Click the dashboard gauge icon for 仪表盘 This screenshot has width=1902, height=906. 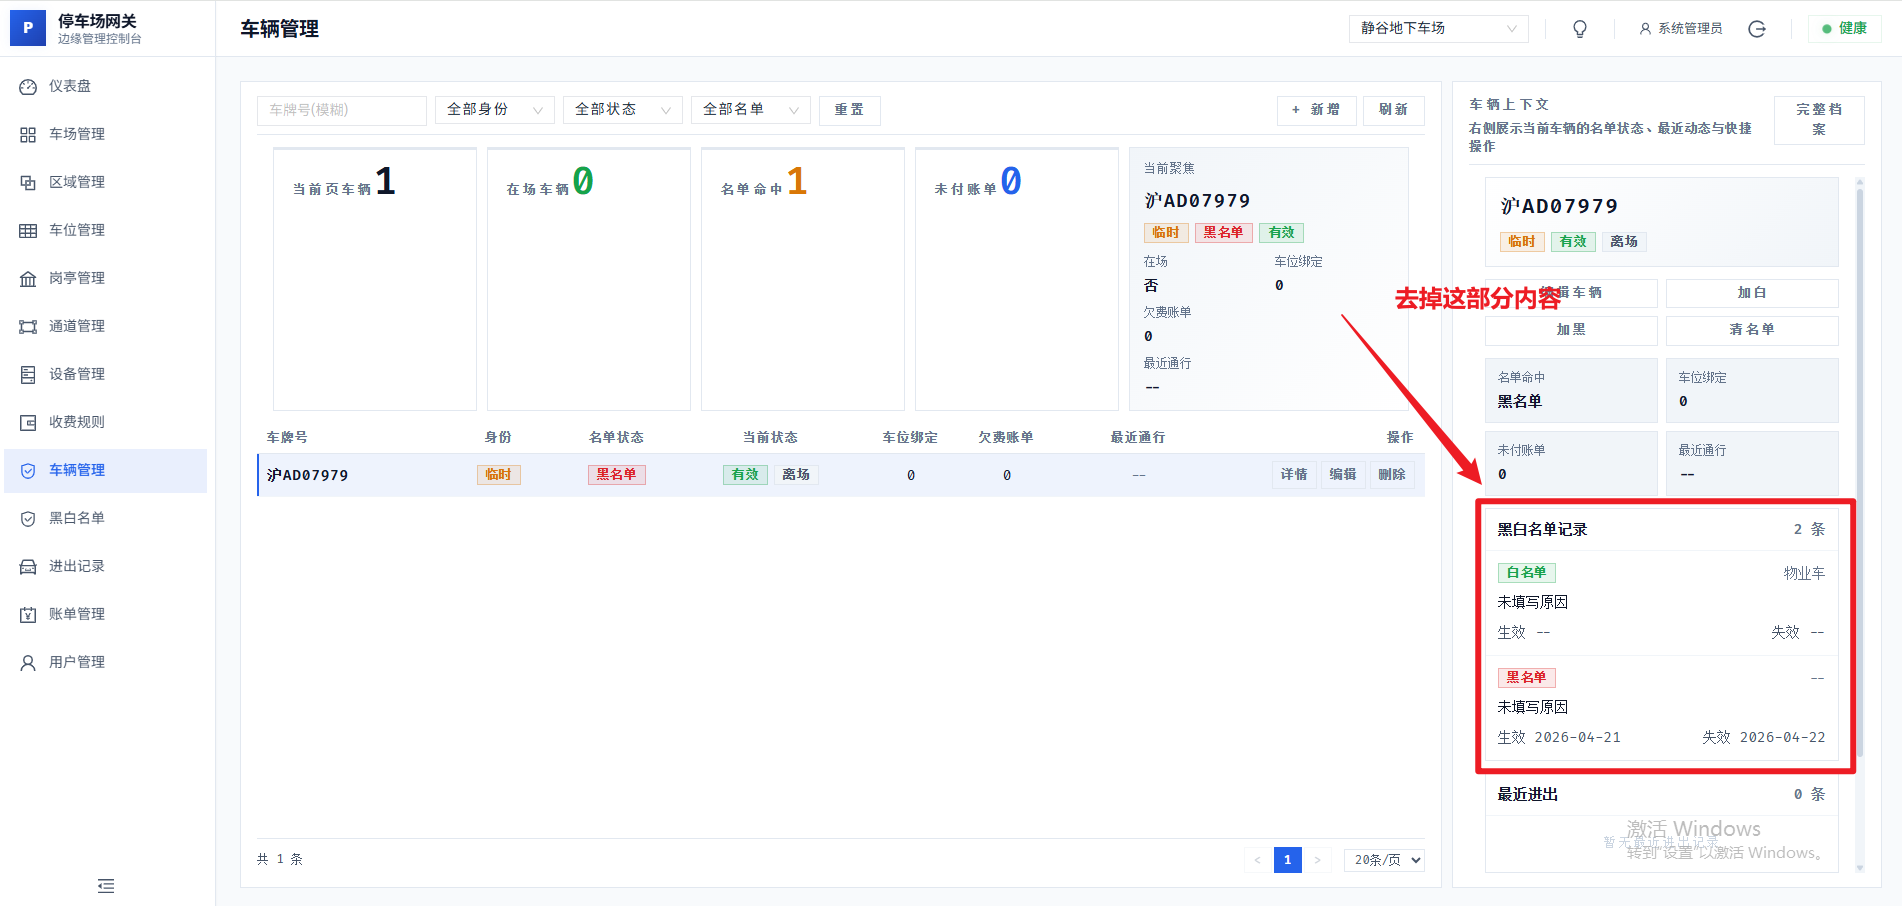28,87
